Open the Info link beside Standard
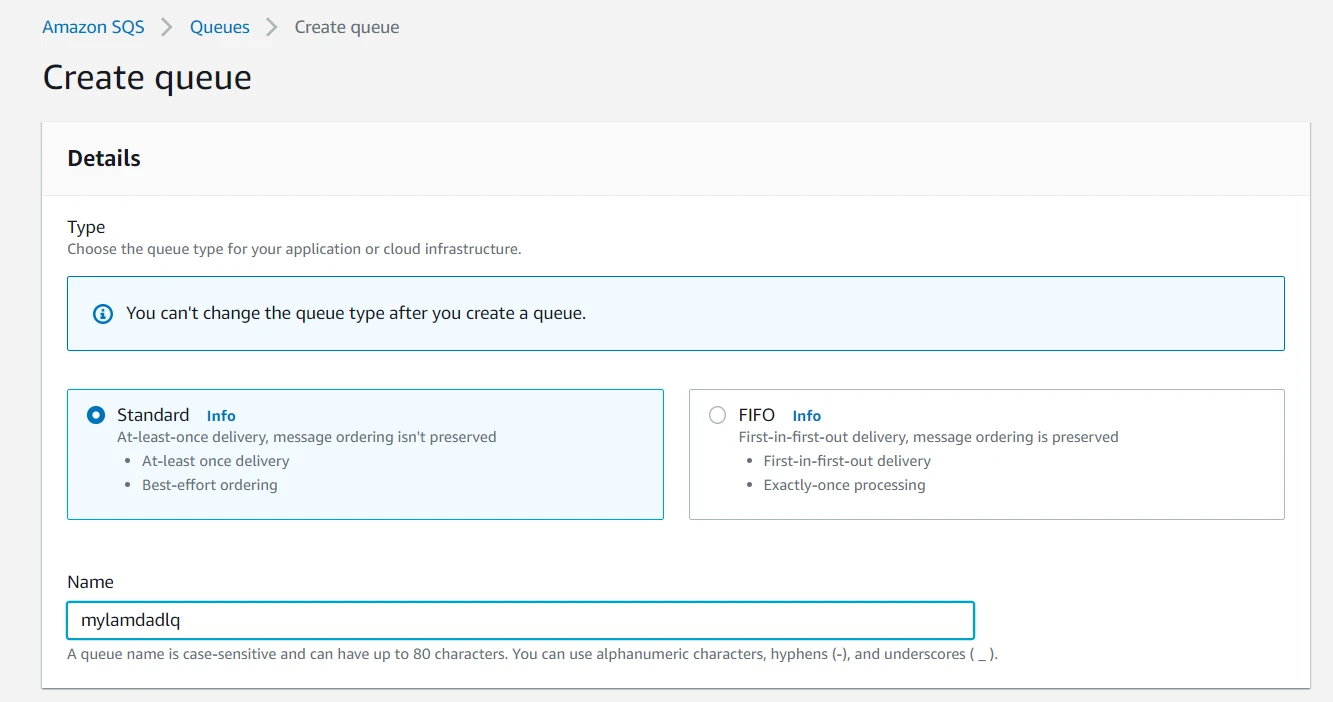This screenshot has height=702, width=1333. 221,416
